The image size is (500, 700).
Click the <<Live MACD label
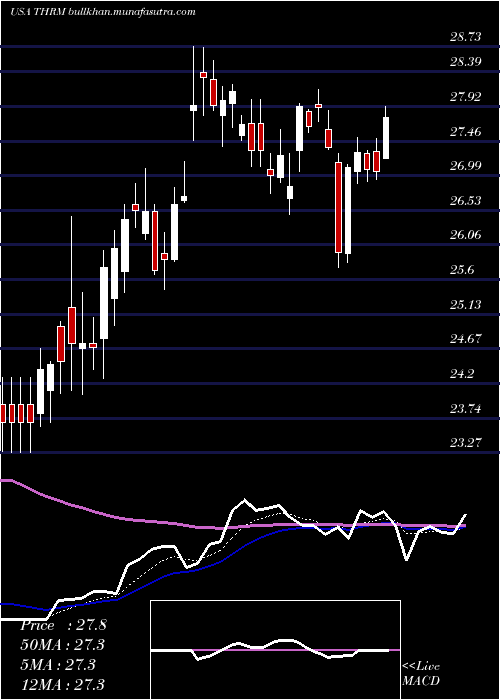pyautogui.click(x=421, y=673)
